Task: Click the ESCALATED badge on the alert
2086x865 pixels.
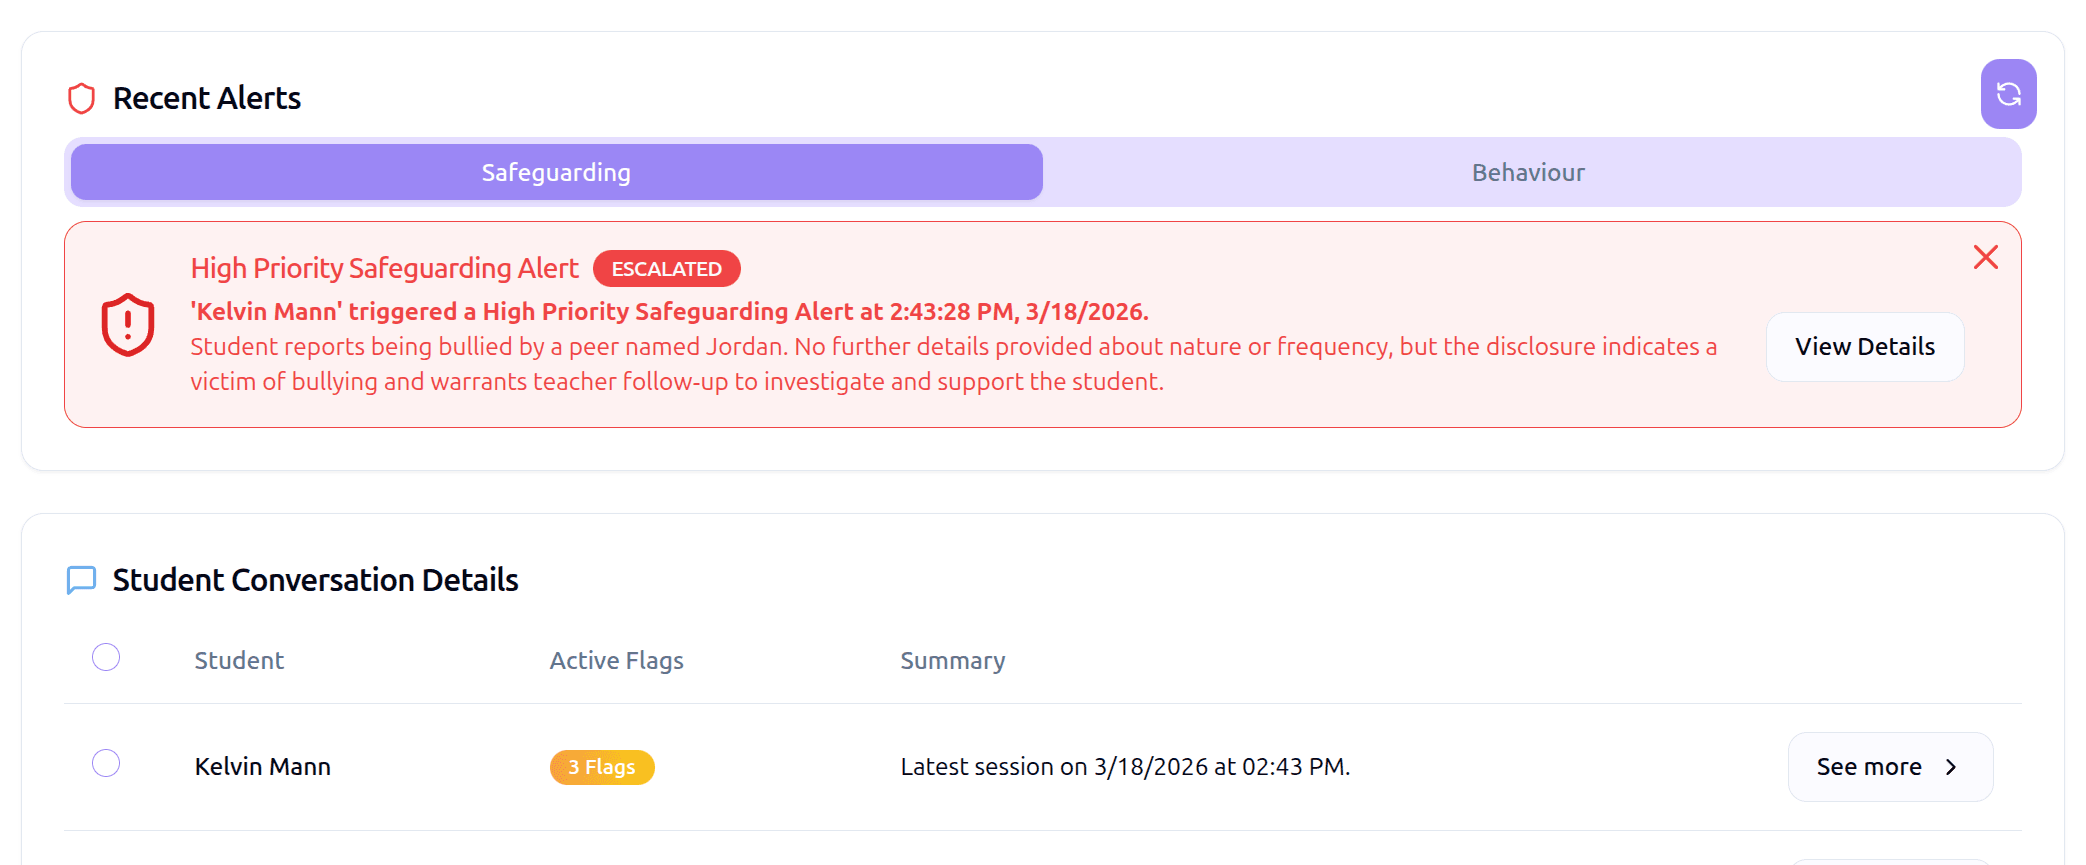Action: click(x=666, y=268)
